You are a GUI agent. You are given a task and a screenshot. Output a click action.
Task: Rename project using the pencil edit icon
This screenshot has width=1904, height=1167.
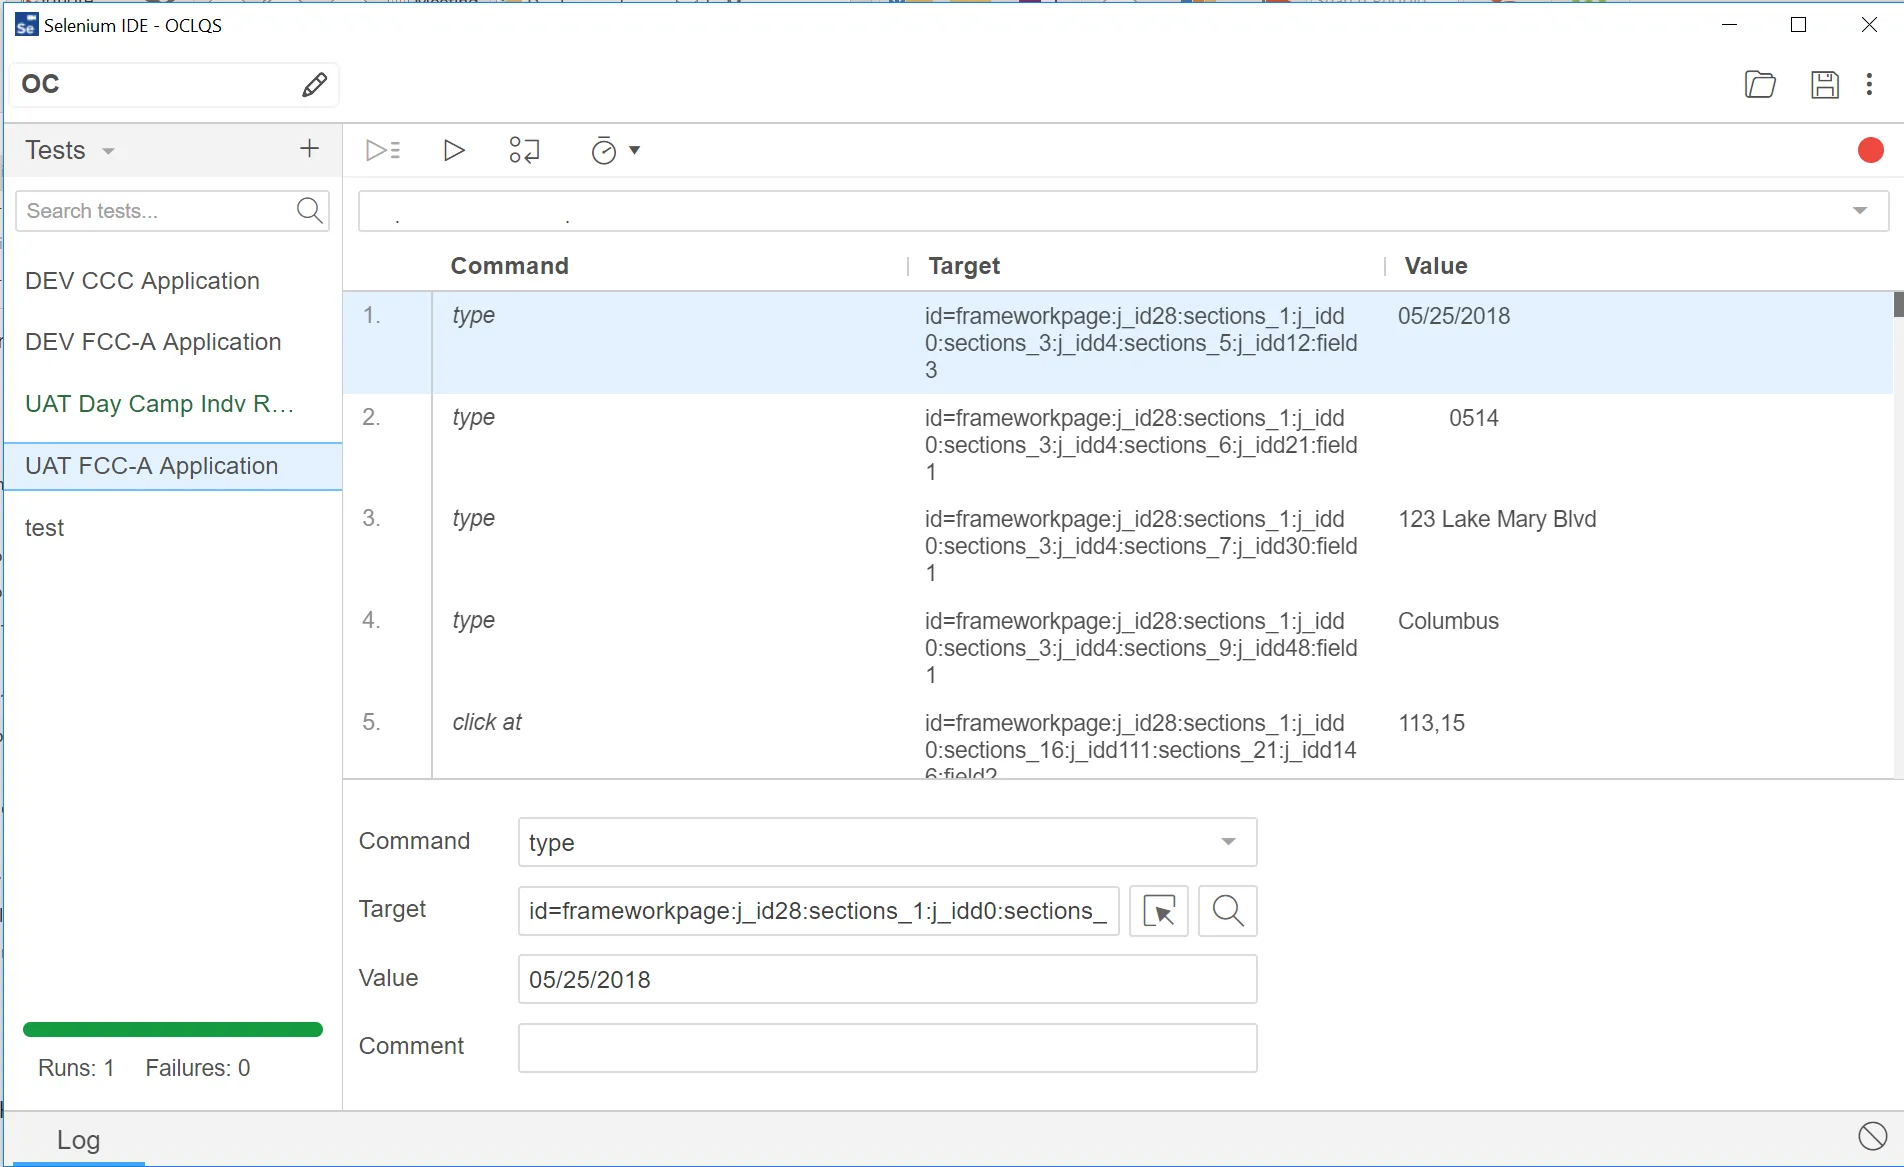point(314,85)
